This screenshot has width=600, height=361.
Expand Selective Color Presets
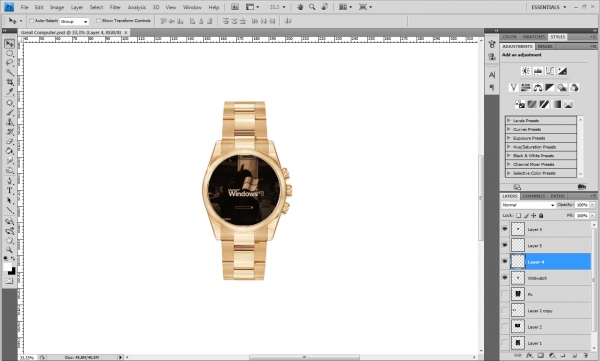click(x=509, y=173)
